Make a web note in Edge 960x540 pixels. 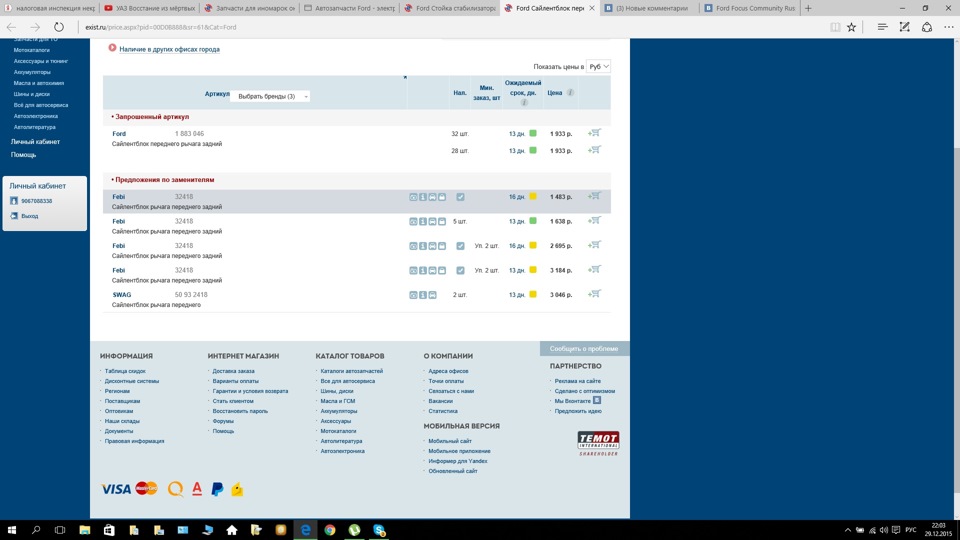pos(905,27)
